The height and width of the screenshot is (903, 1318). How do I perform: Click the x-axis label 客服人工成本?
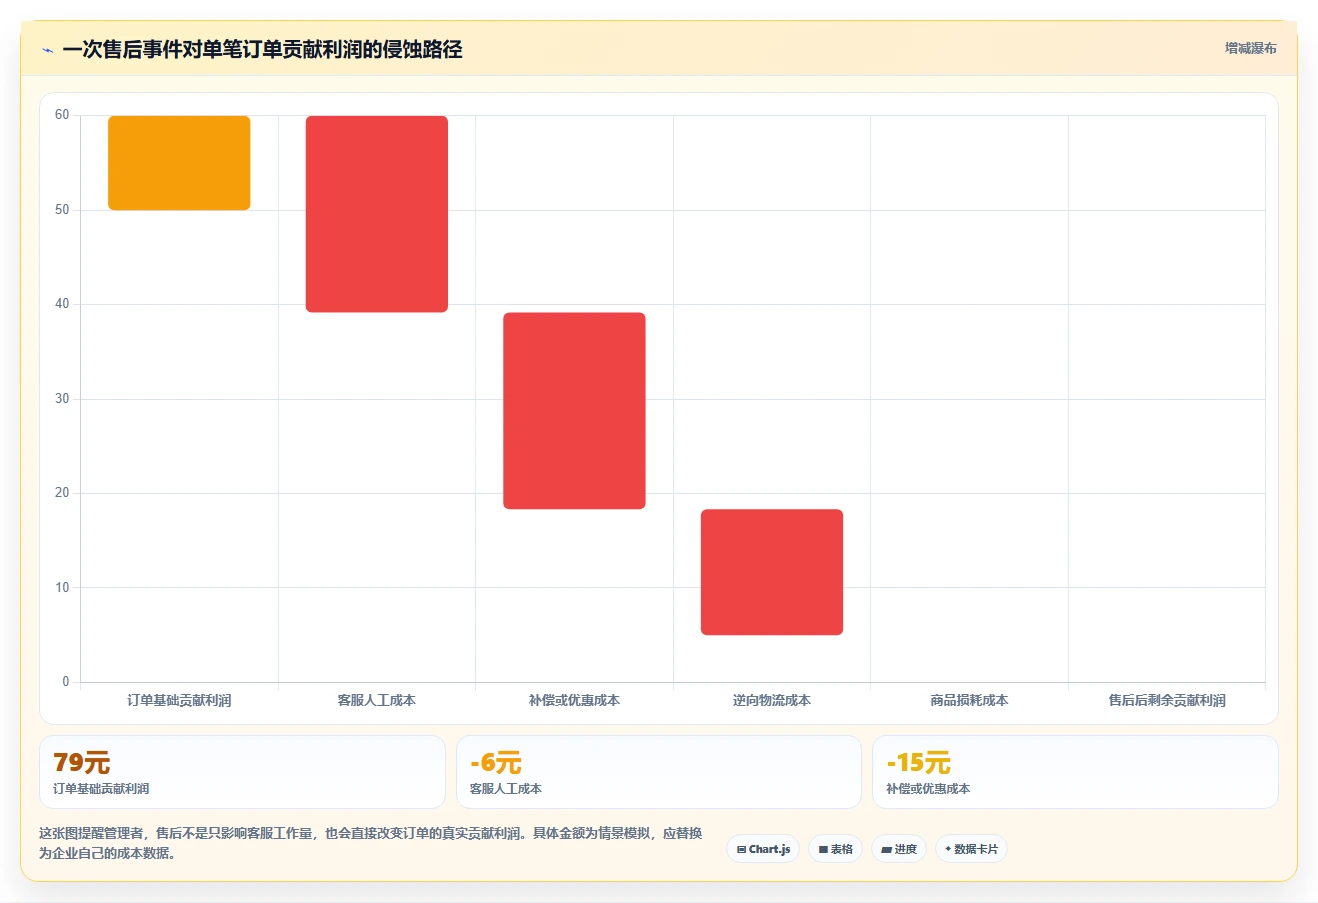pos(377,700)
